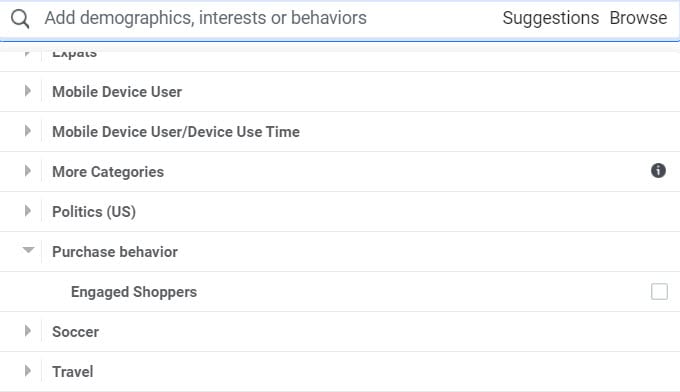
Task: Select the Politics (US) label
Action: (x=94, y=212)
